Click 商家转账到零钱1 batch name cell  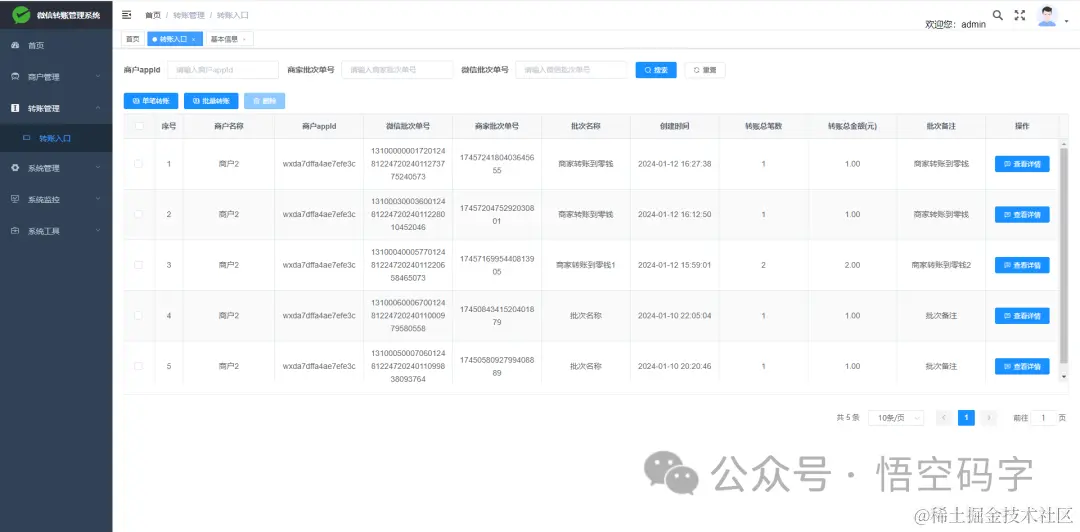(585, 265)
